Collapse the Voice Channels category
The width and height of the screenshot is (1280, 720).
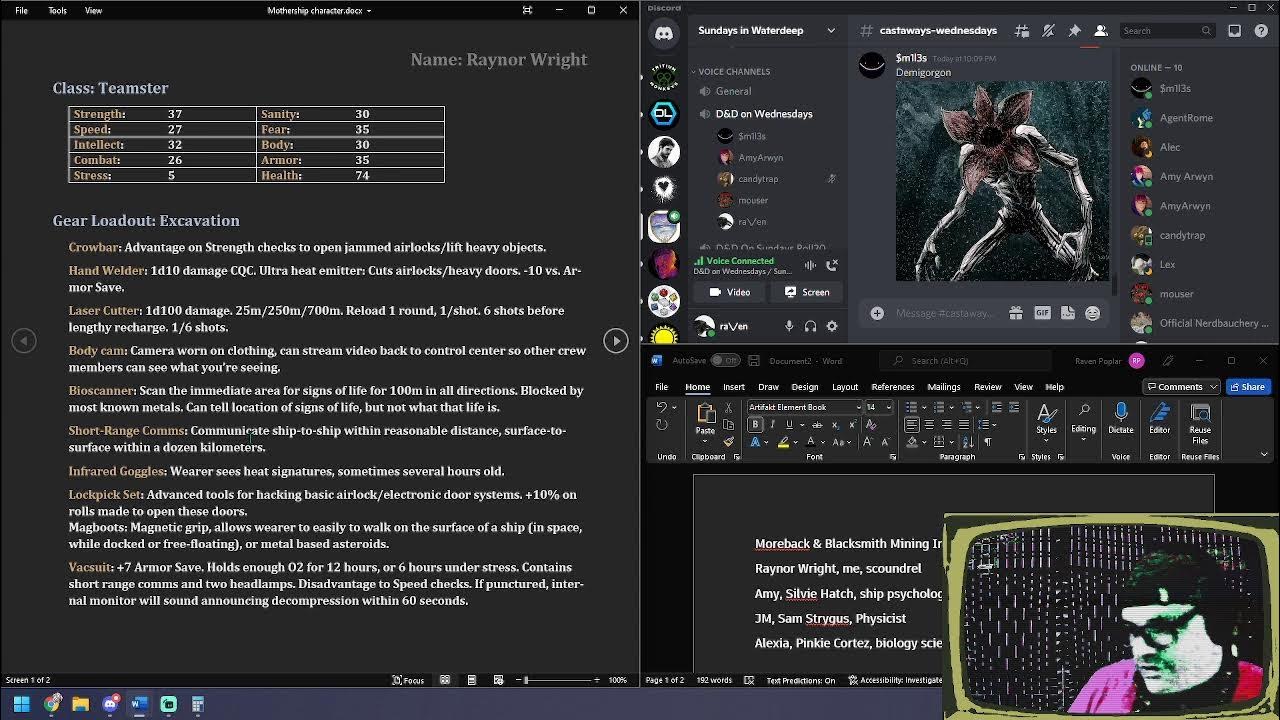pyautogui.click(x=734, y=72)
